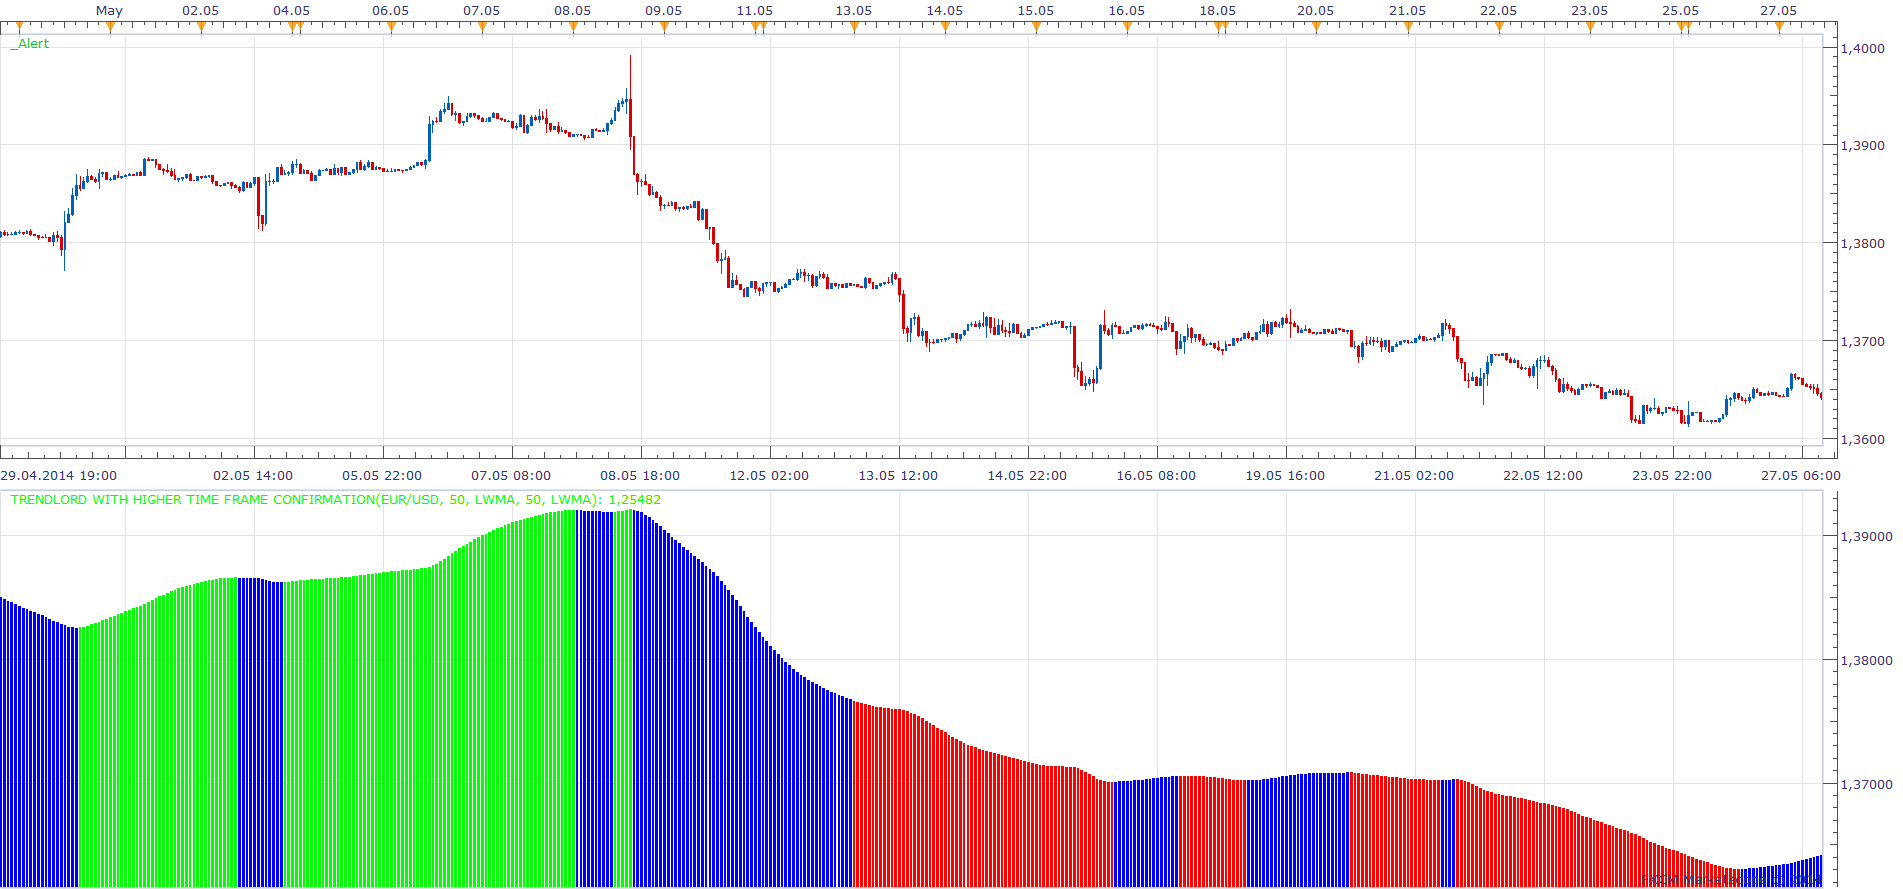Click the 1,3900 price axis label
Viewport: 1903px width, 889px height.
1863,146
